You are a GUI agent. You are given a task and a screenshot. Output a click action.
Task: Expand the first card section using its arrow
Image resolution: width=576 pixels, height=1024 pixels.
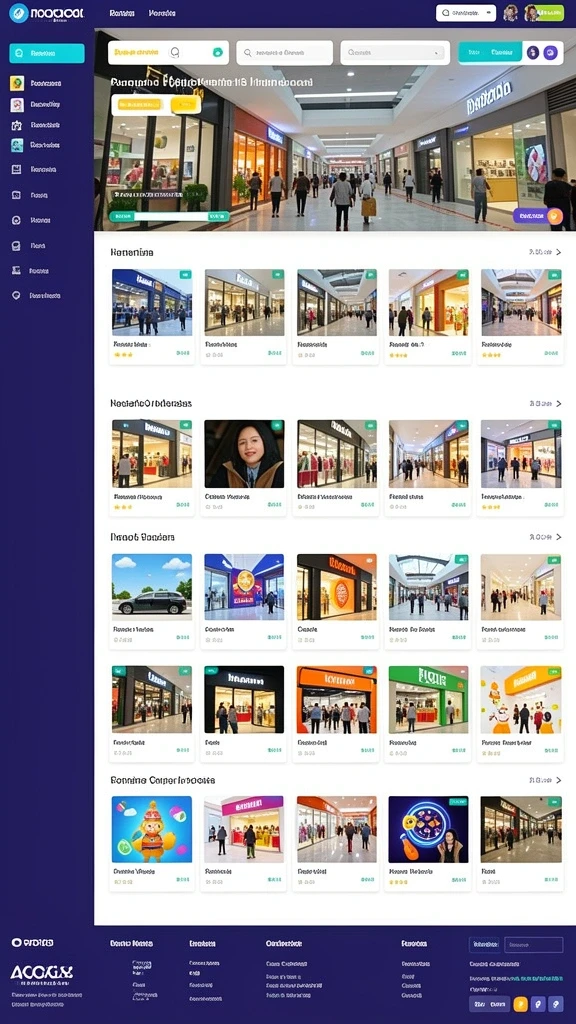pyautogui.click(x=558, y=251)
